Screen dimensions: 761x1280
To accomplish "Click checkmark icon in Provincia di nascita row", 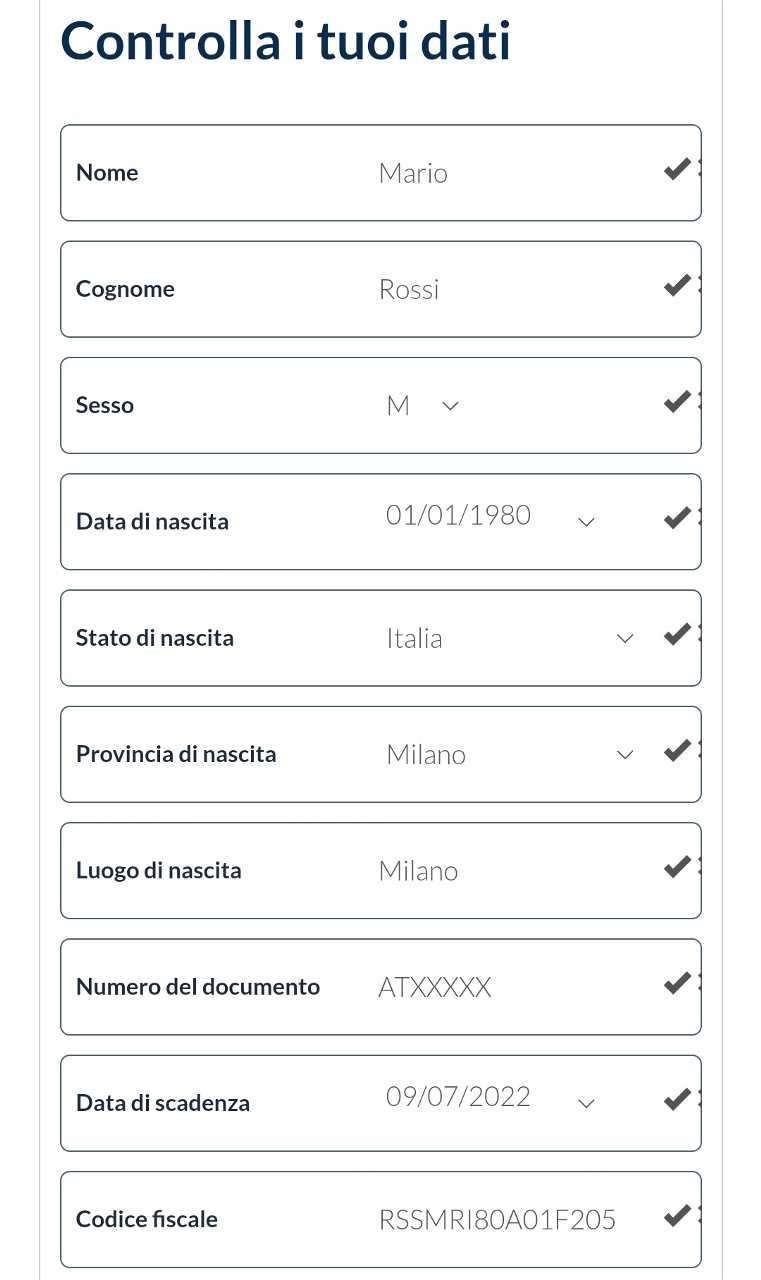I will tap(678, 750).
